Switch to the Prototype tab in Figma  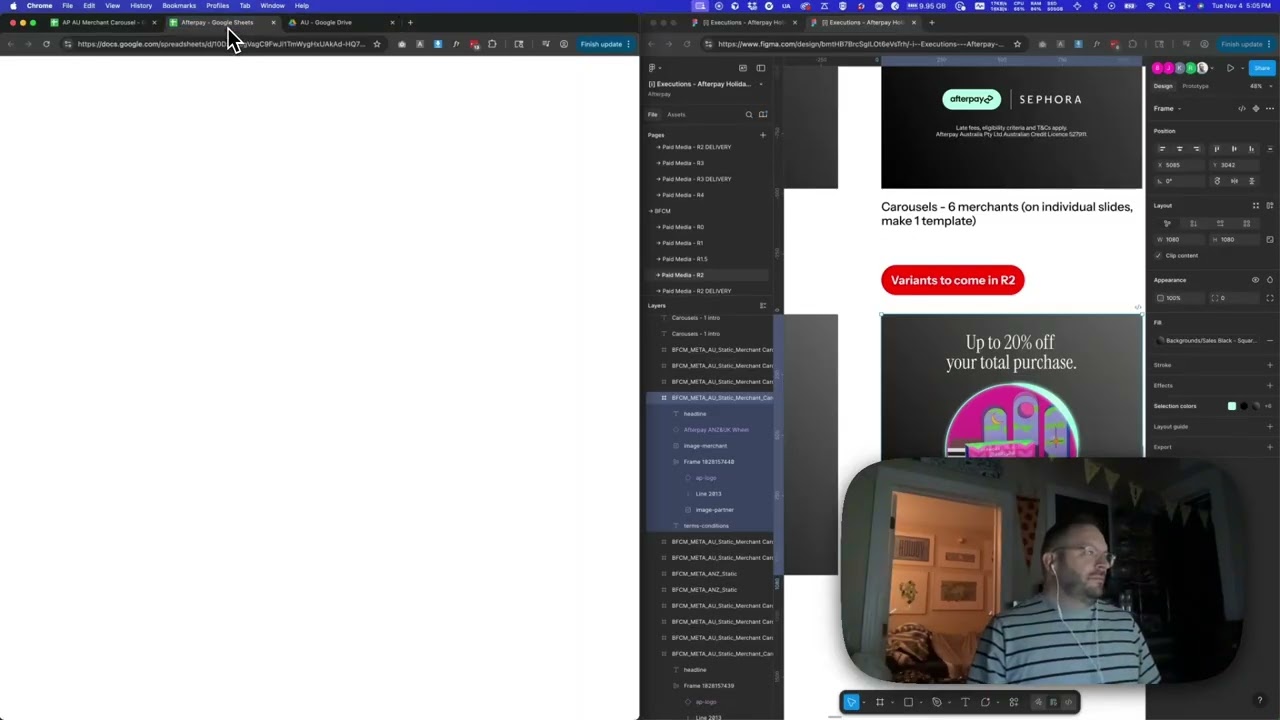[1196, 86]
